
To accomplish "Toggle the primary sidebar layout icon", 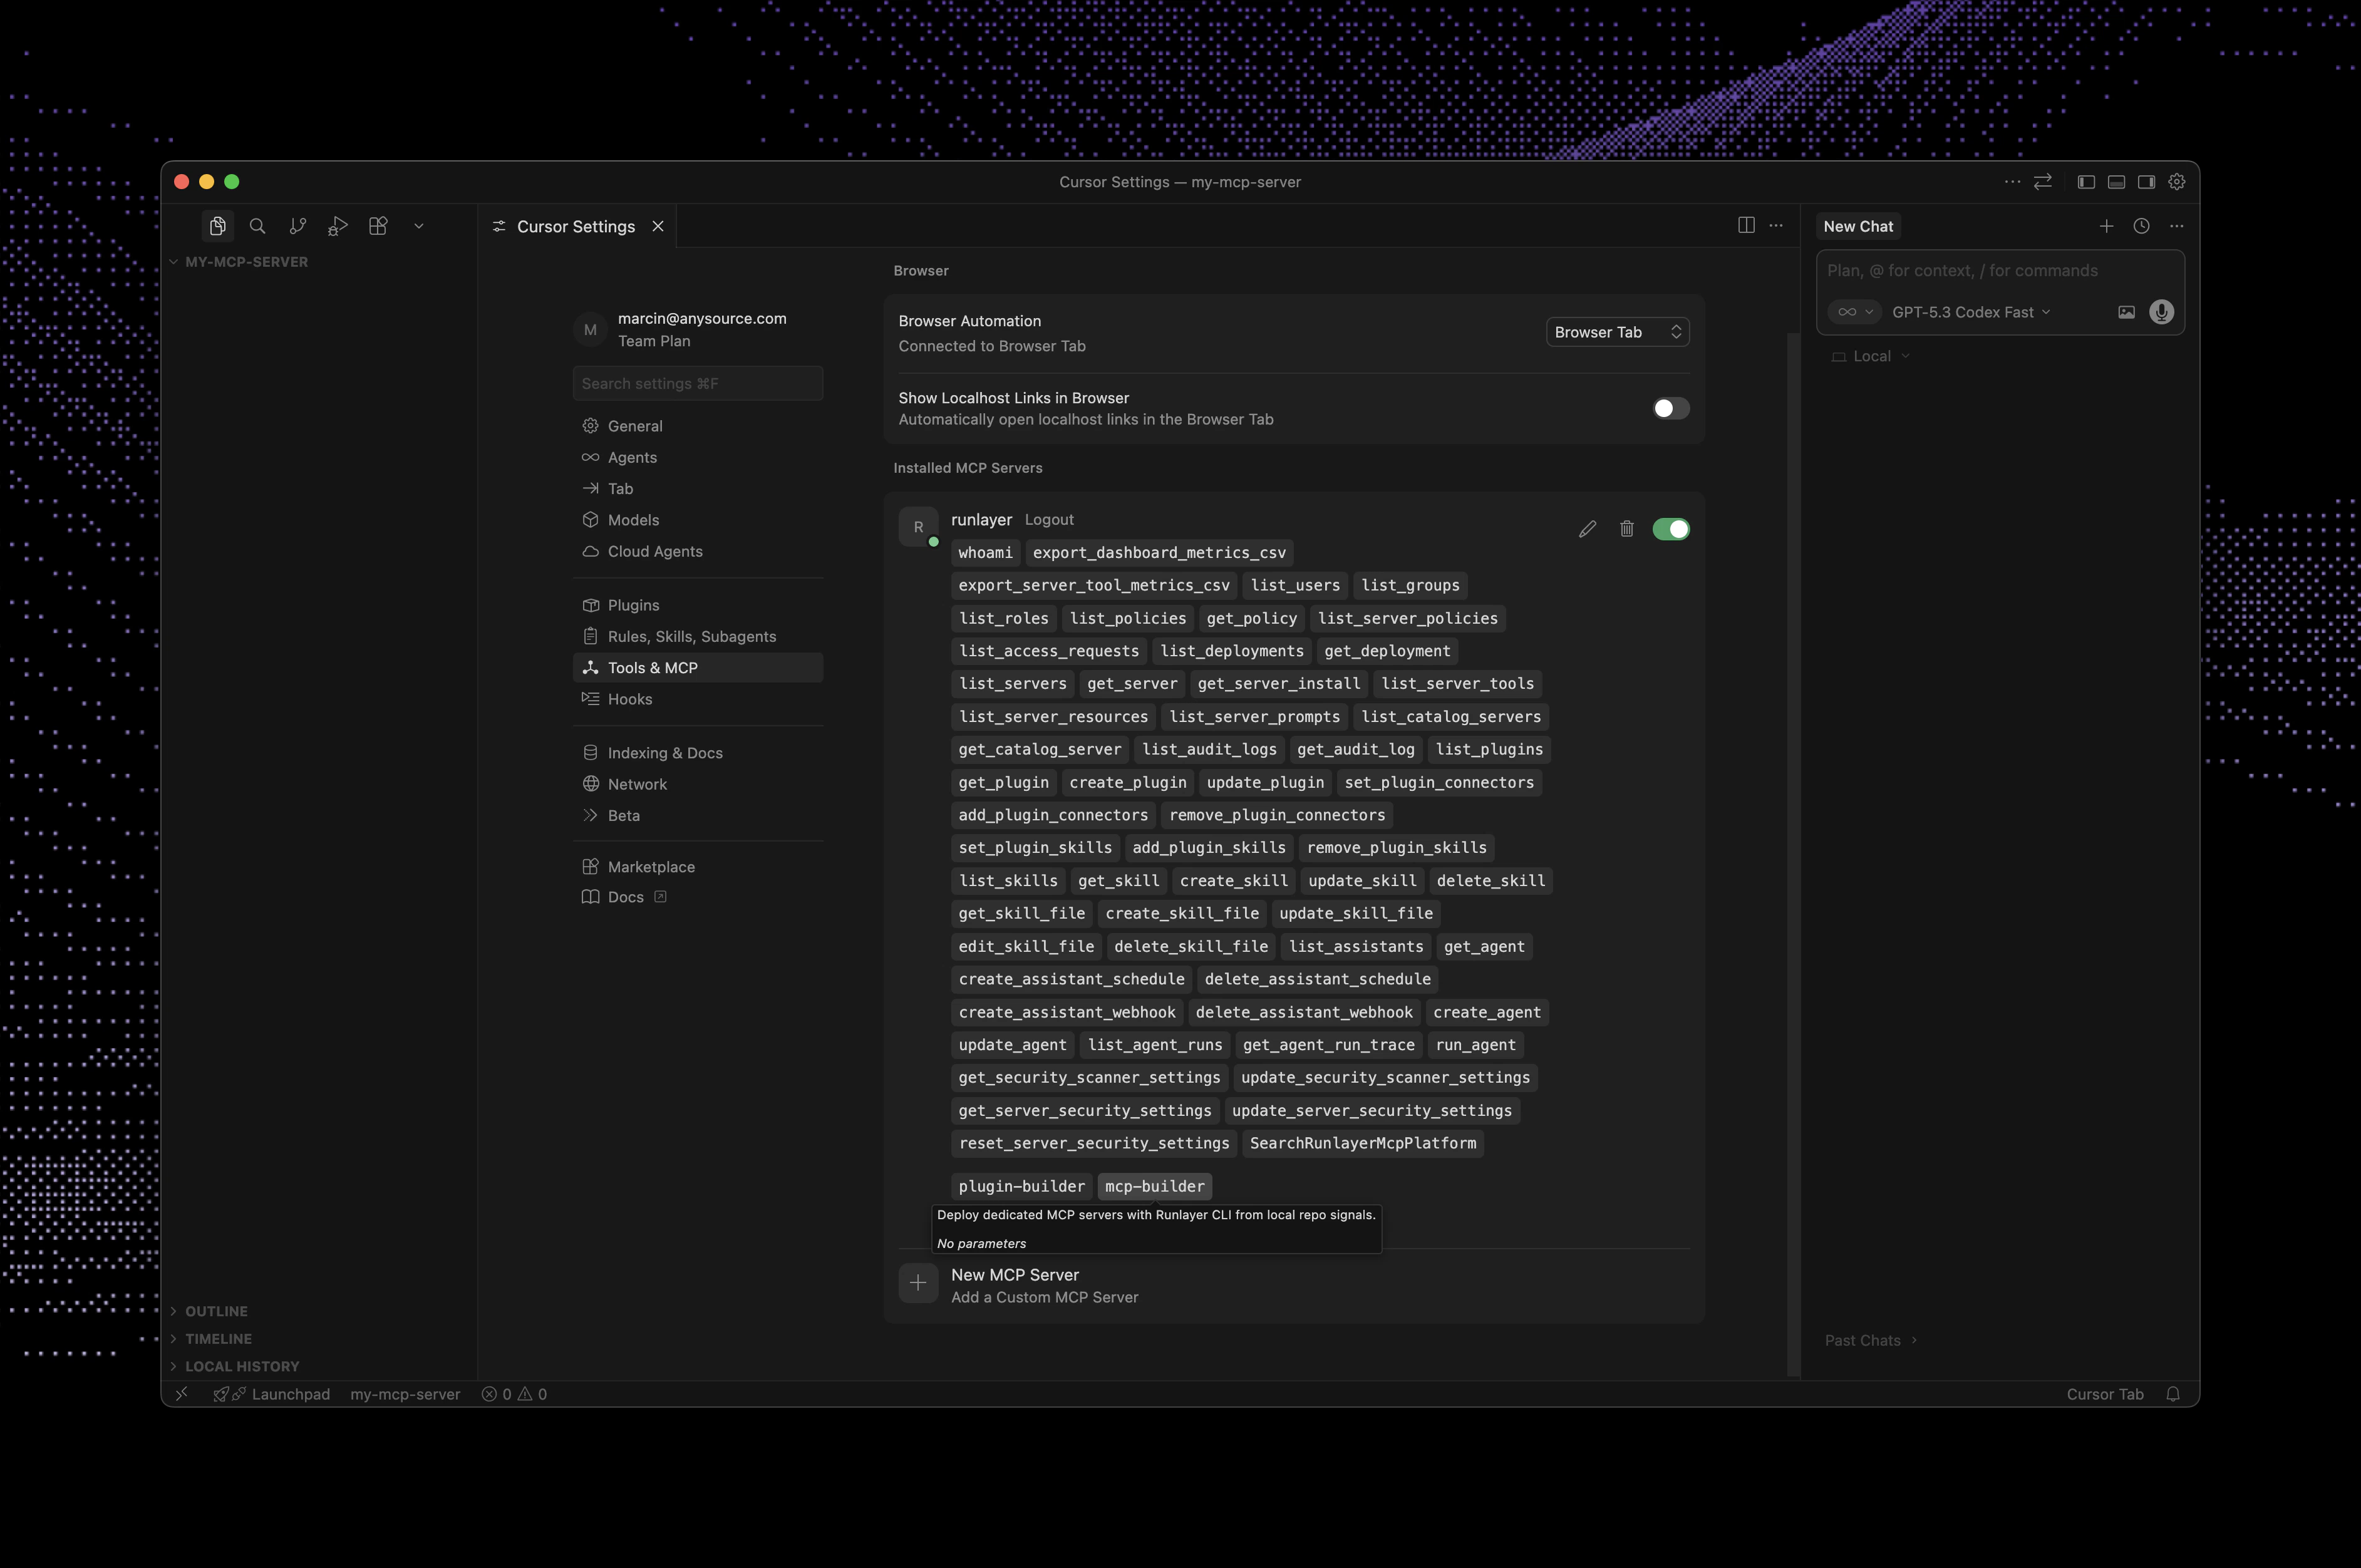I will pyautogui.click(x=2086, y=181).
